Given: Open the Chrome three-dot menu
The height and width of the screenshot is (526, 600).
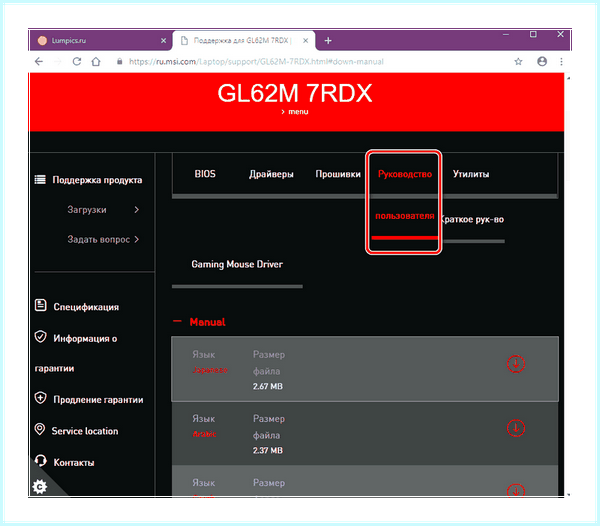Looking at the screenshot, I should (x=561, y=62).
